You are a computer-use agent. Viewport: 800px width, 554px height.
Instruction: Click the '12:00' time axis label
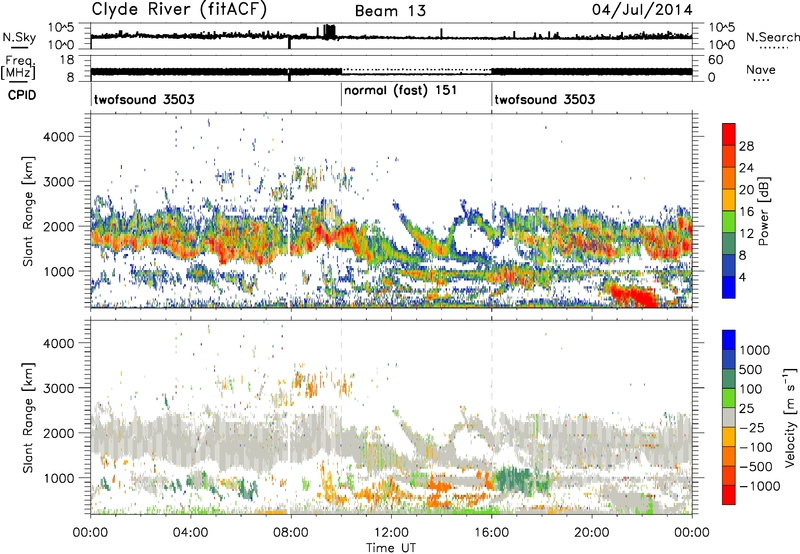click(391, 533)
